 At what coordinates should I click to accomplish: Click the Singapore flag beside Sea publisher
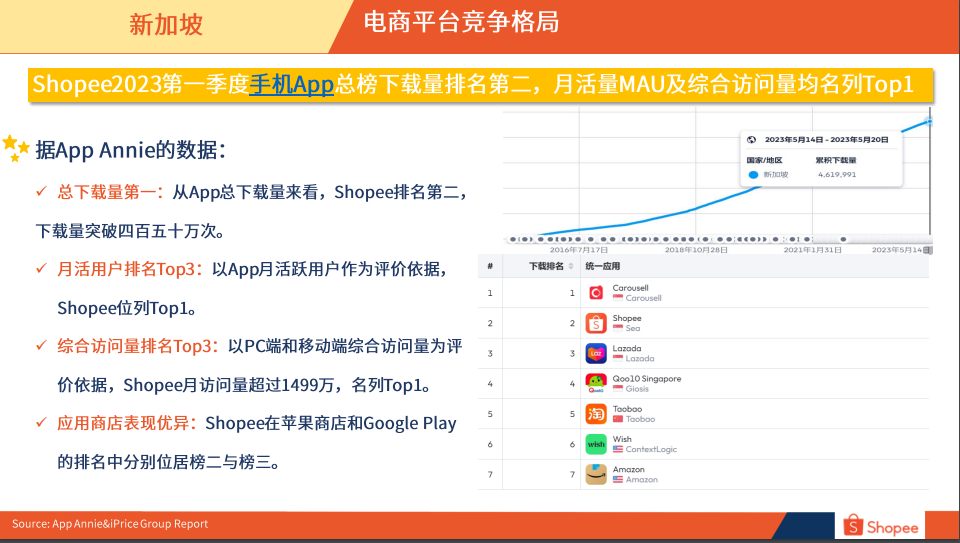pos(618,329)
